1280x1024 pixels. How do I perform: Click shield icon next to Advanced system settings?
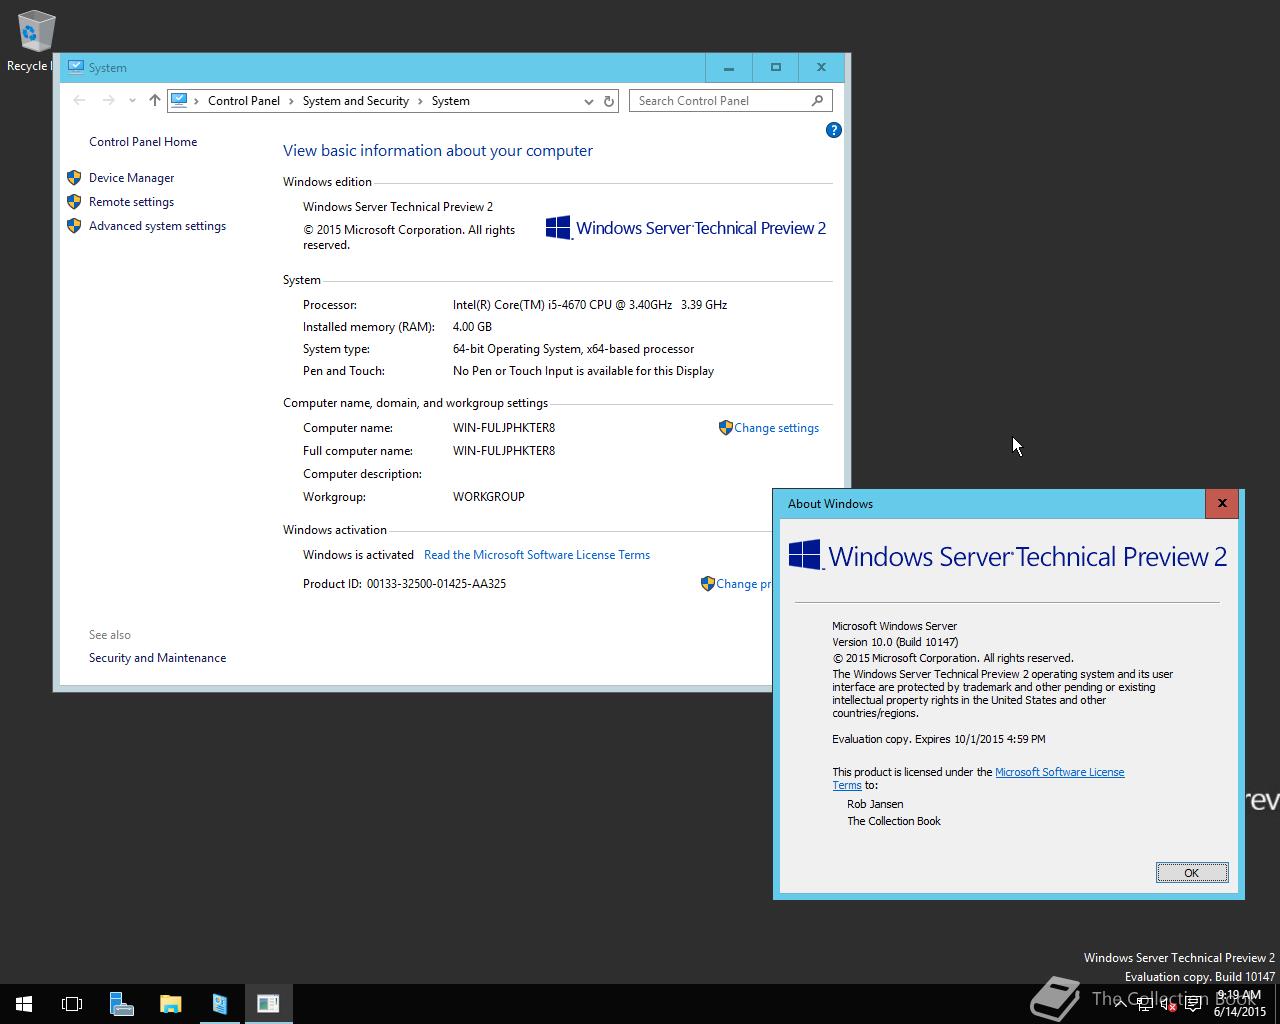74,226
